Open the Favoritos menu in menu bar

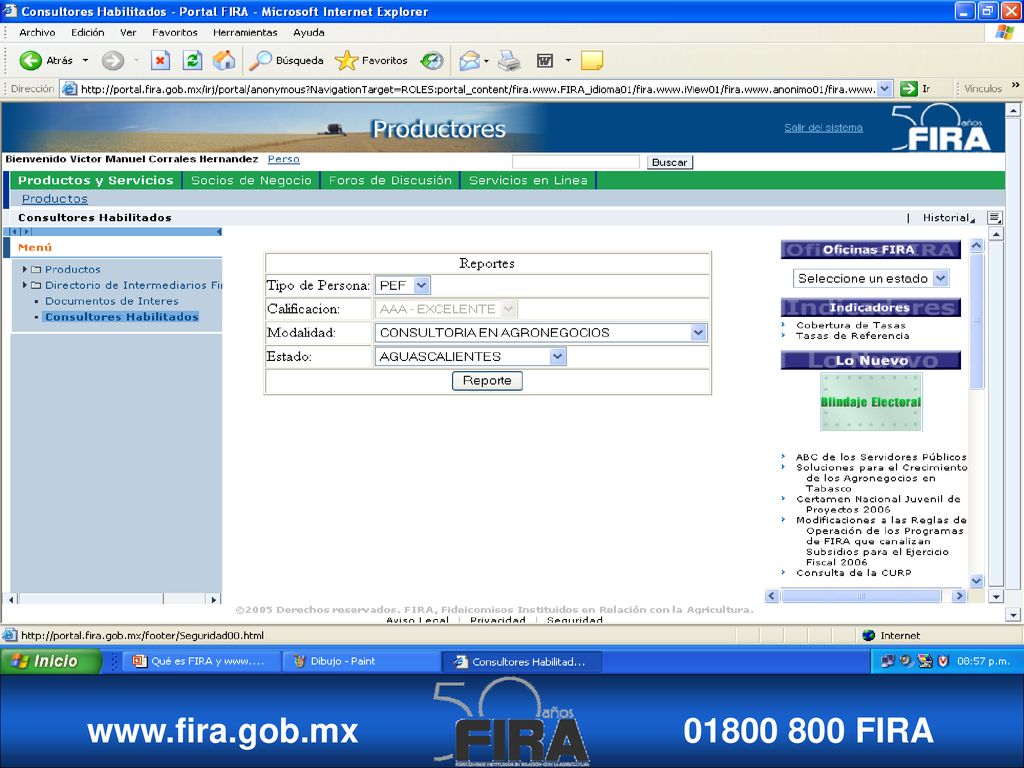click(x=174, y=33)
